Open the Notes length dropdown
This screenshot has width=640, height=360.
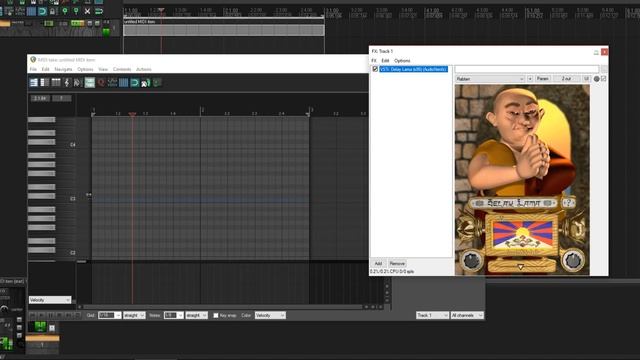173,316
